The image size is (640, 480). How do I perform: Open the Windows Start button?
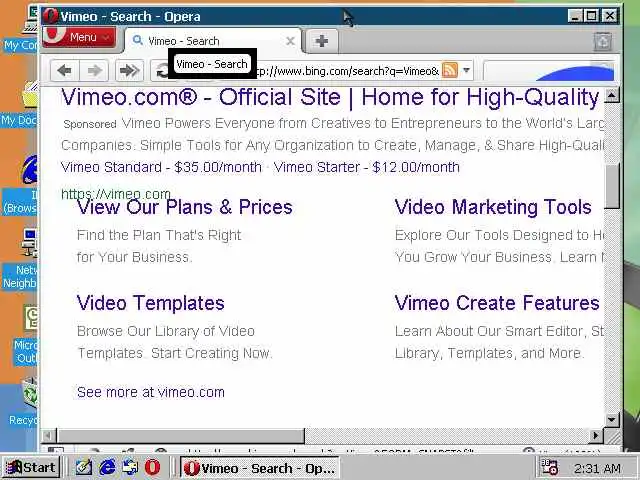(31, 467)
